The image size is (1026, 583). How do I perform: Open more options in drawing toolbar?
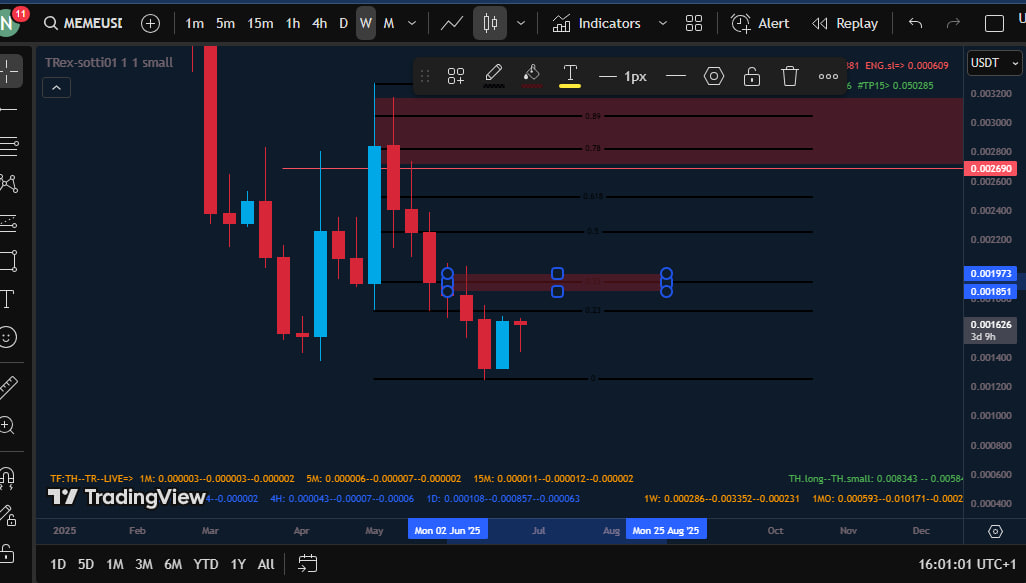click(828, 77)
